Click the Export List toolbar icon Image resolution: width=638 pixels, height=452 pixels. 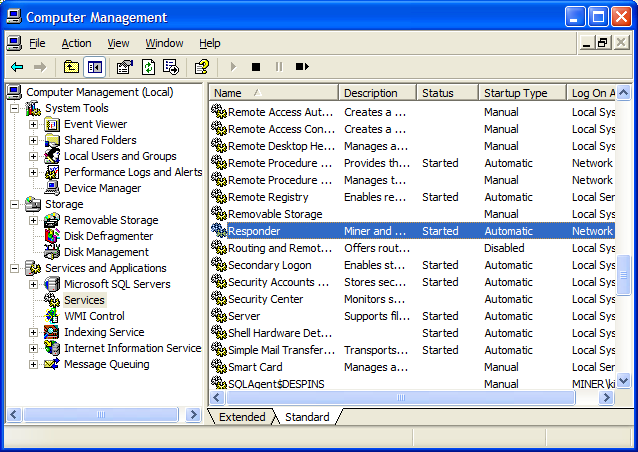click(171, 67)
